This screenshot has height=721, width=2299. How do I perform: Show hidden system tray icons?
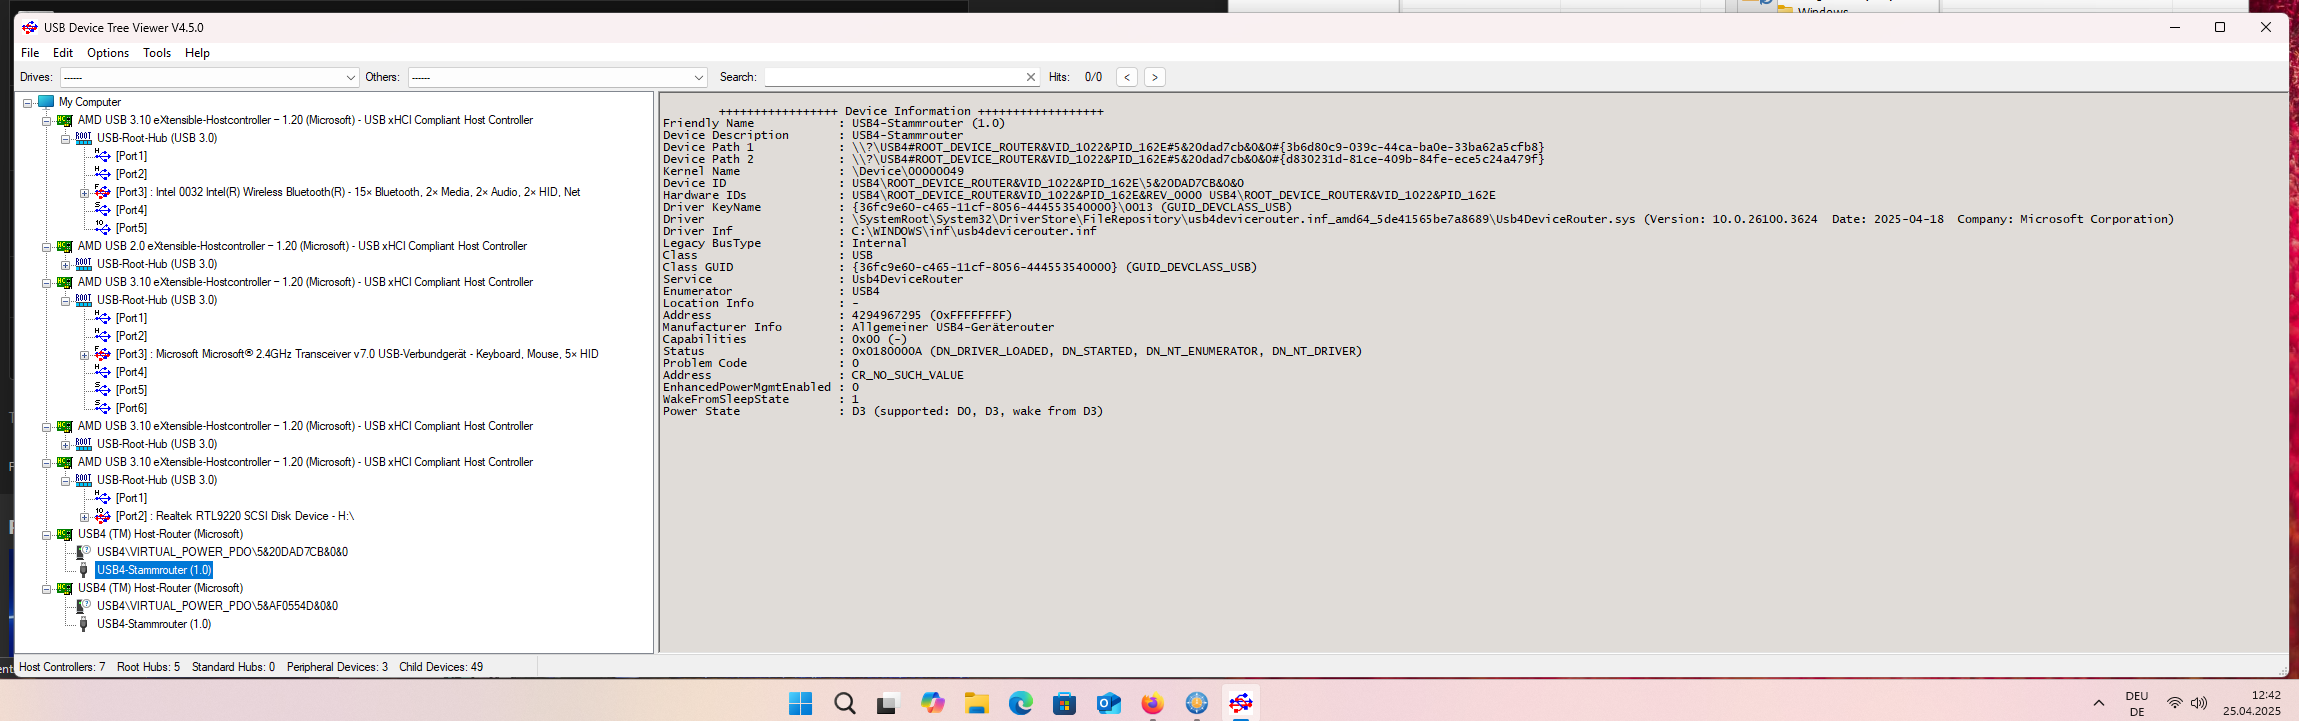pyautogui.click(x=2099, y=704)
